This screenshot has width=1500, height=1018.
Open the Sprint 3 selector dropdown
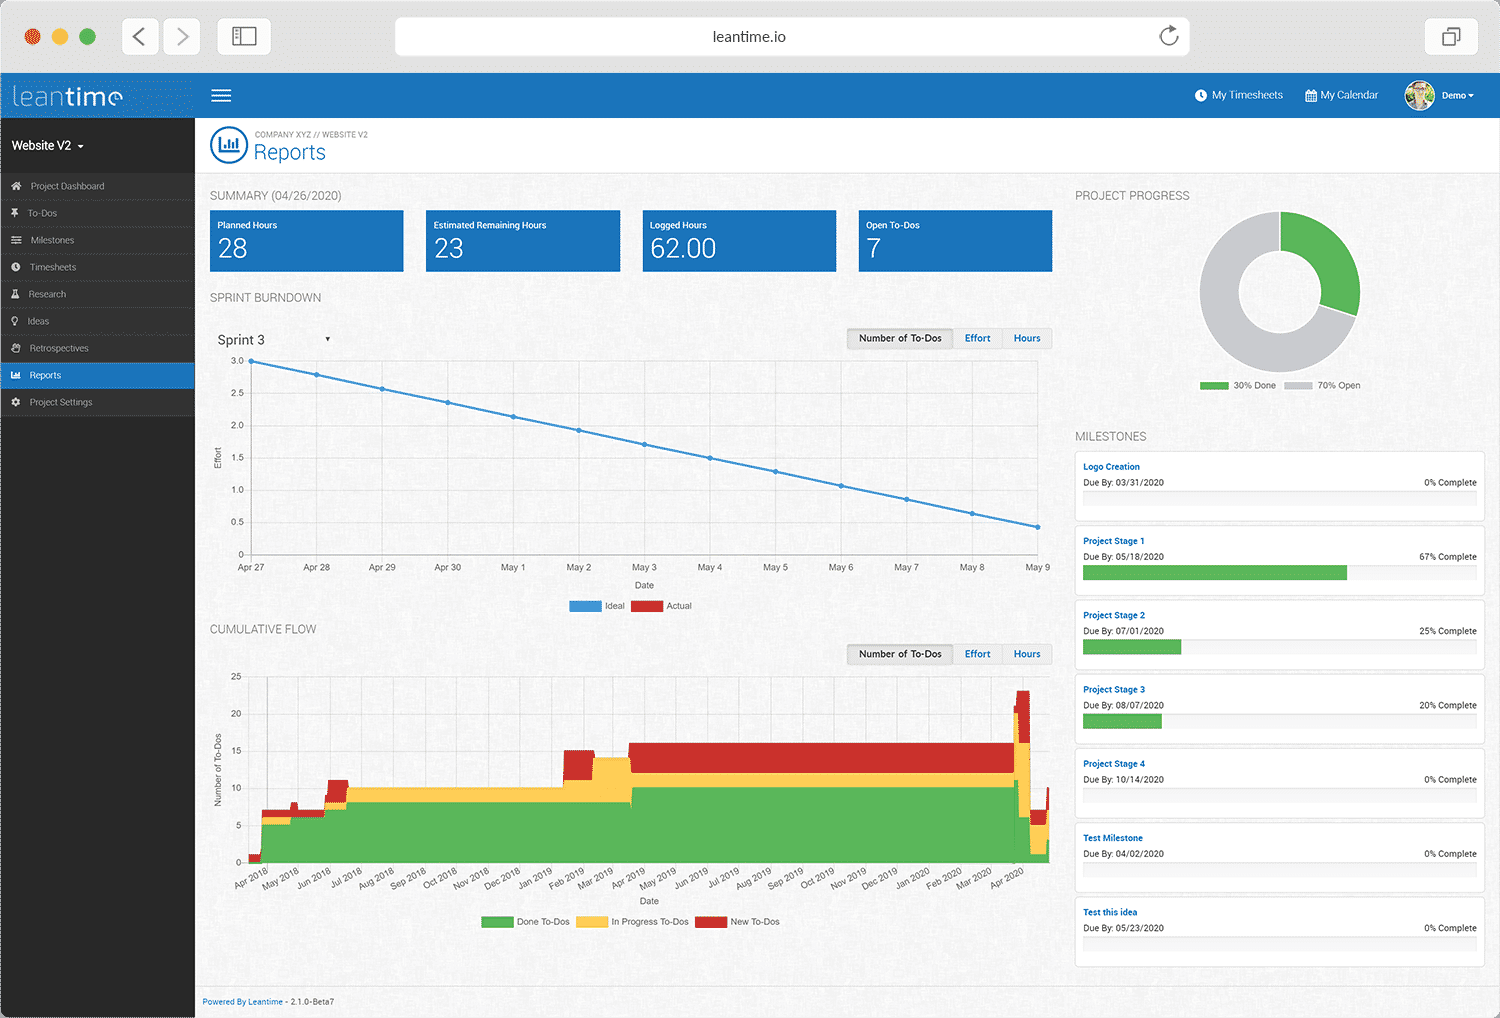pyautogui.click(x=272, y=340)
